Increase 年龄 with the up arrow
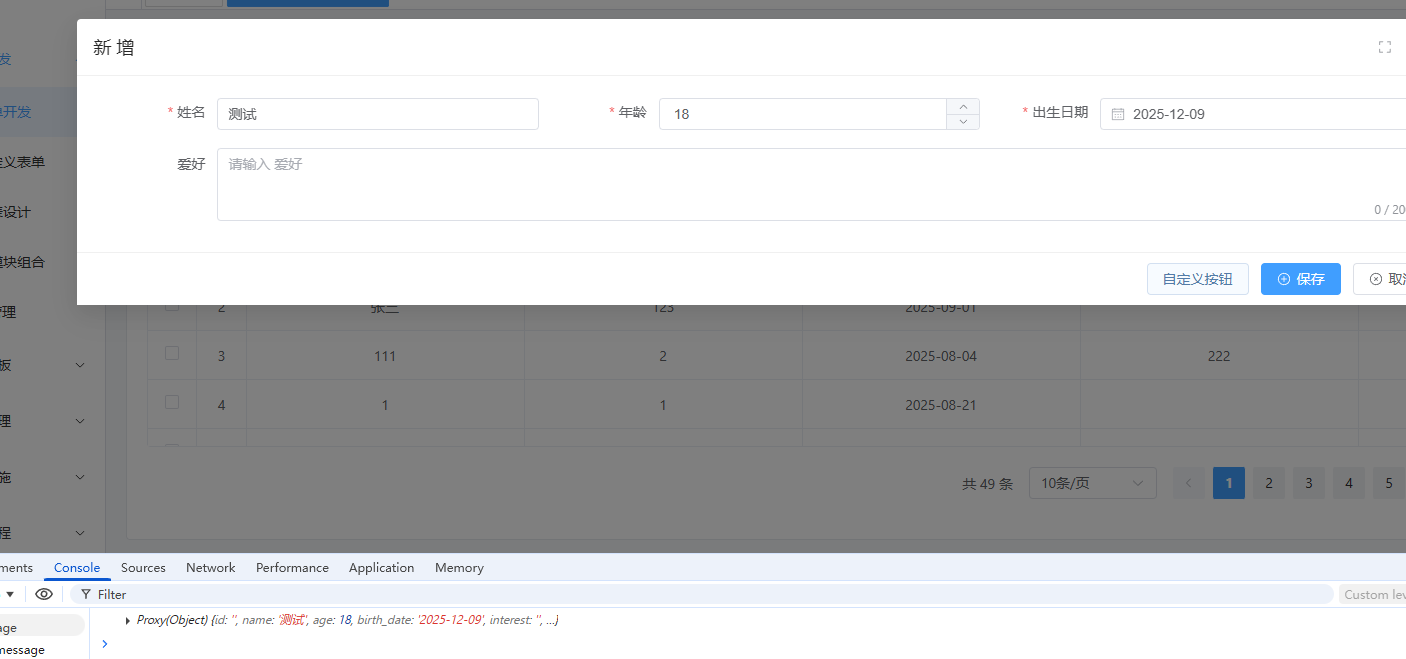1406x659 pixels. (x=962, y=106)
